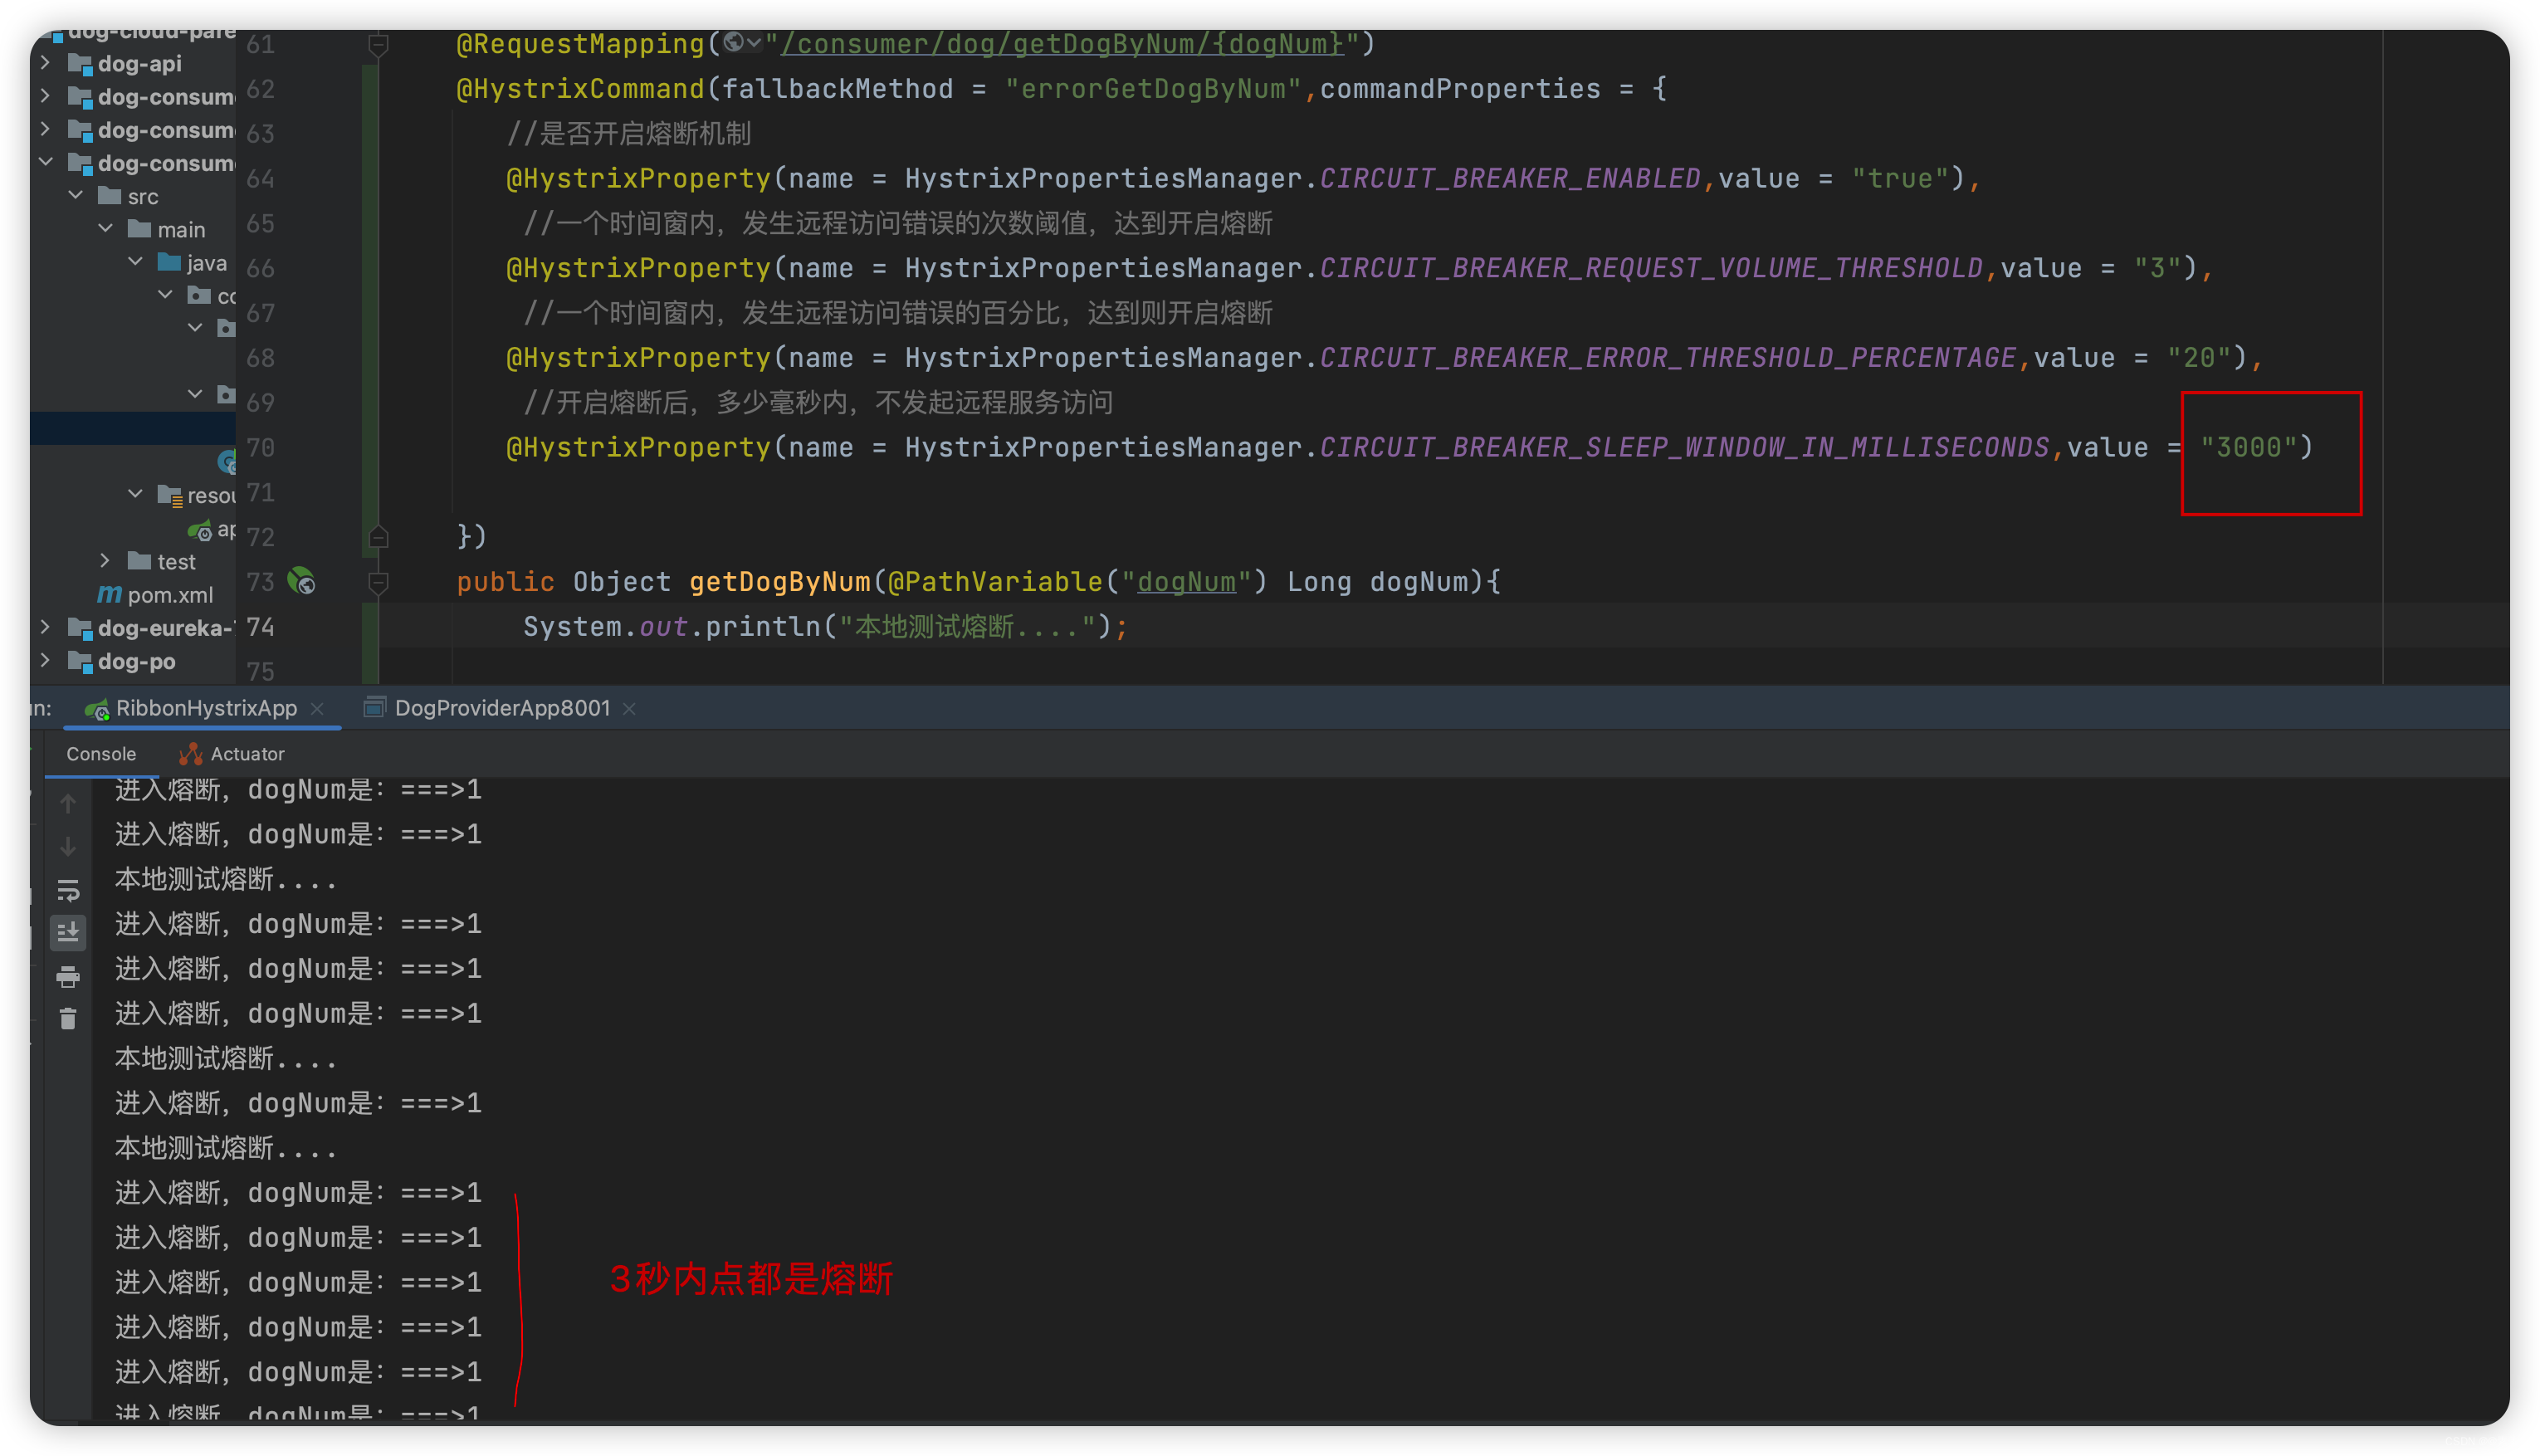Click the "3000" sleep window value

(2248, 447)
